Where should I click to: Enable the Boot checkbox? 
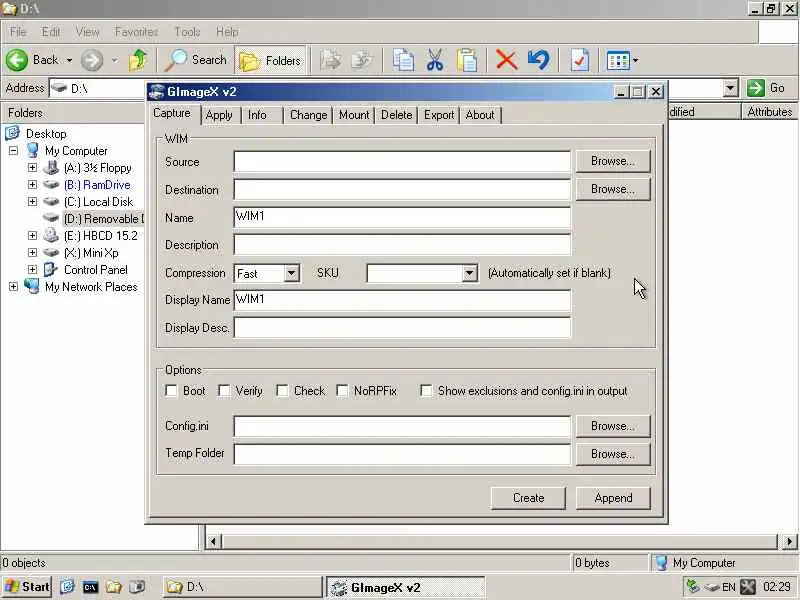(171, 391)
